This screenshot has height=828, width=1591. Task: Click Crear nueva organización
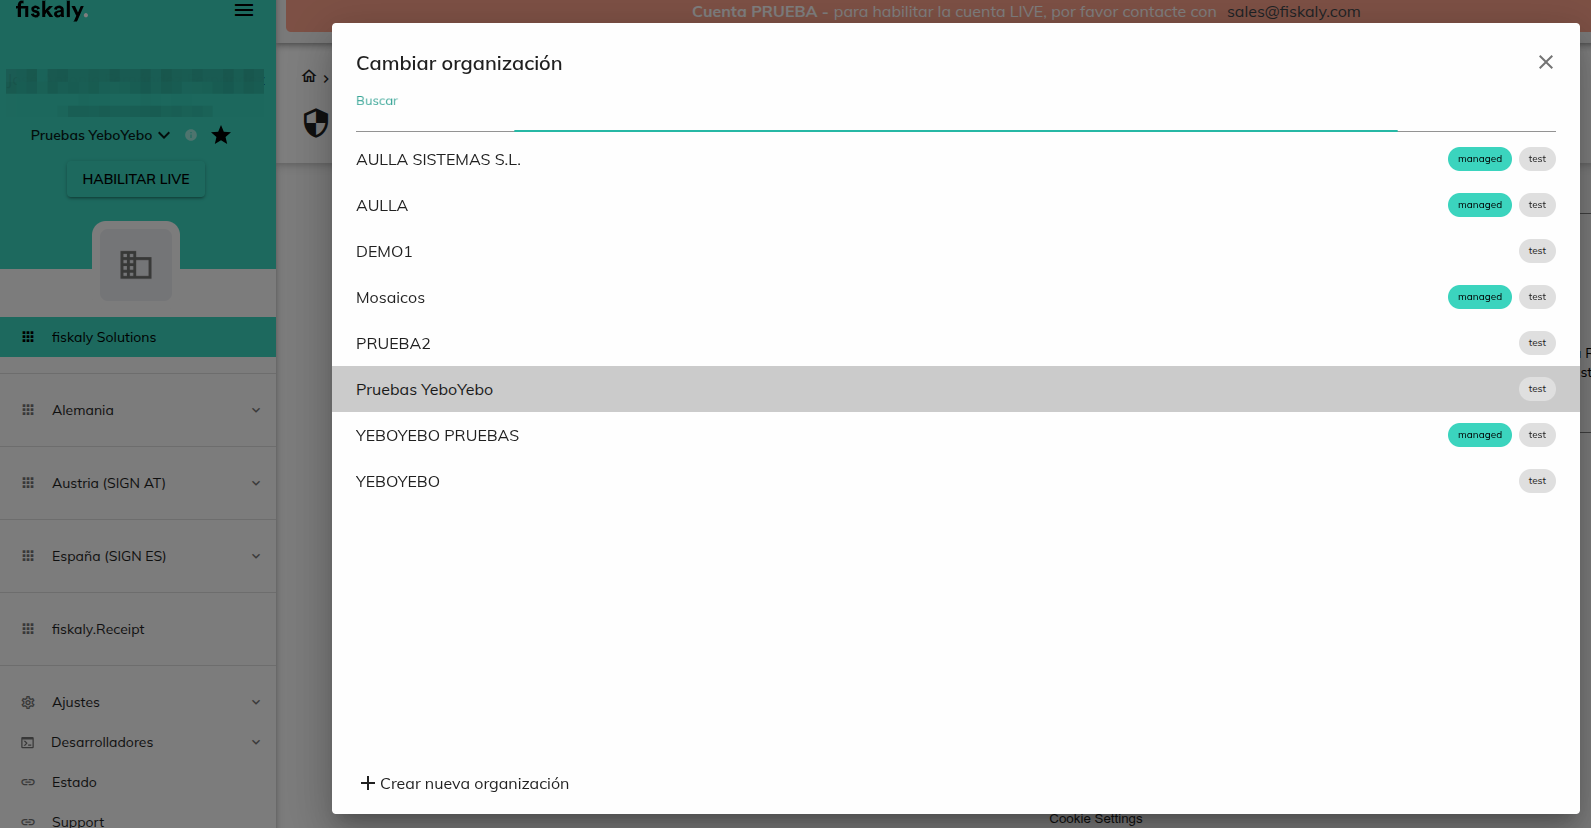click(465, 783)
